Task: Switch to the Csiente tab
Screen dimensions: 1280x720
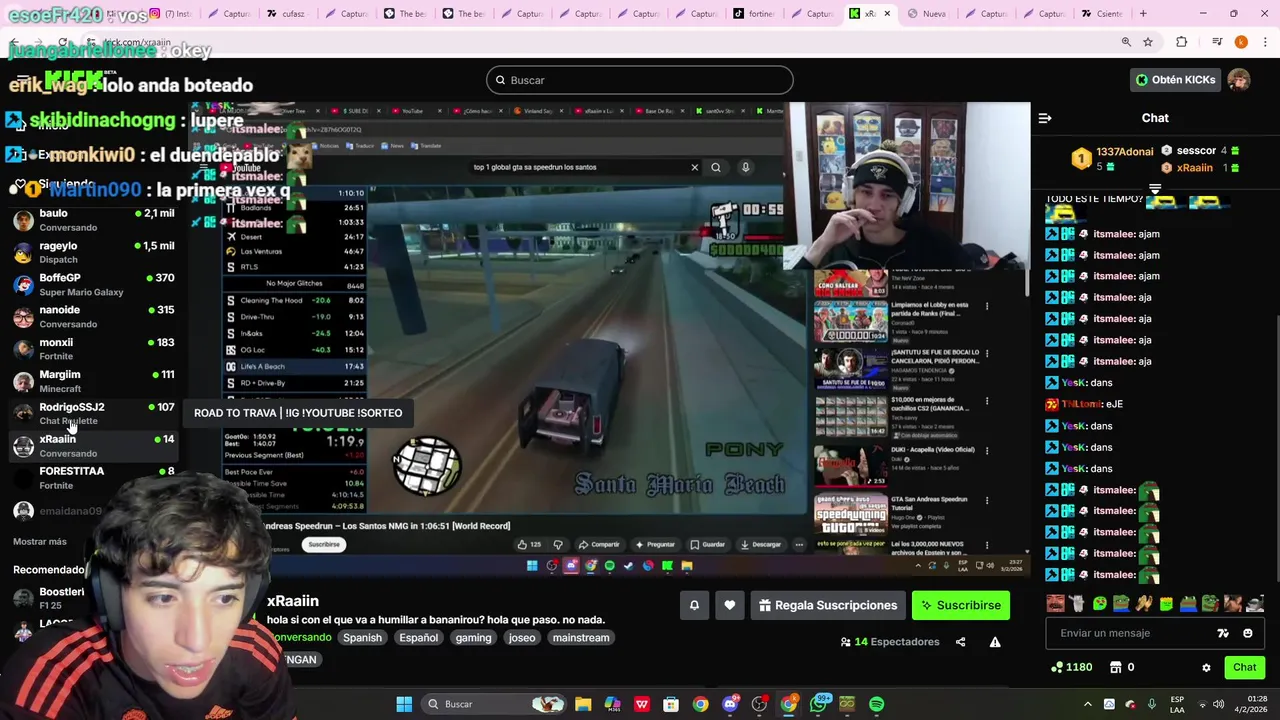Action: (1103, 14)
